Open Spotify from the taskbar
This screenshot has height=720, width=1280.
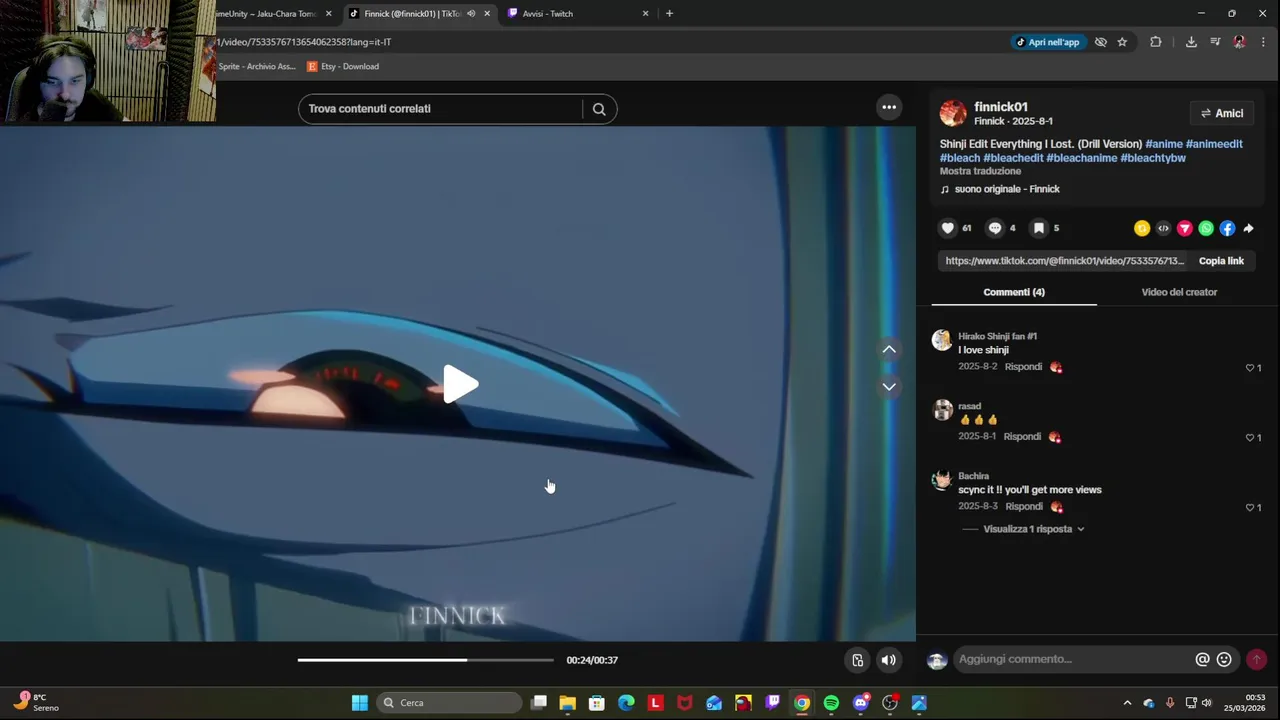(831, 703)
